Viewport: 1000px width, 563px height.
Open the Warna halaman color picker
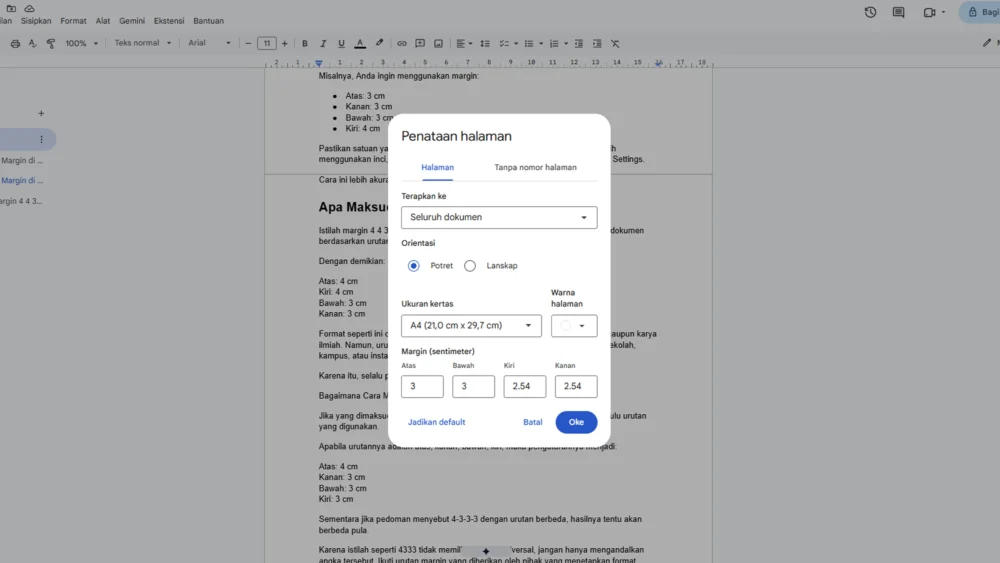pos(574,326)
